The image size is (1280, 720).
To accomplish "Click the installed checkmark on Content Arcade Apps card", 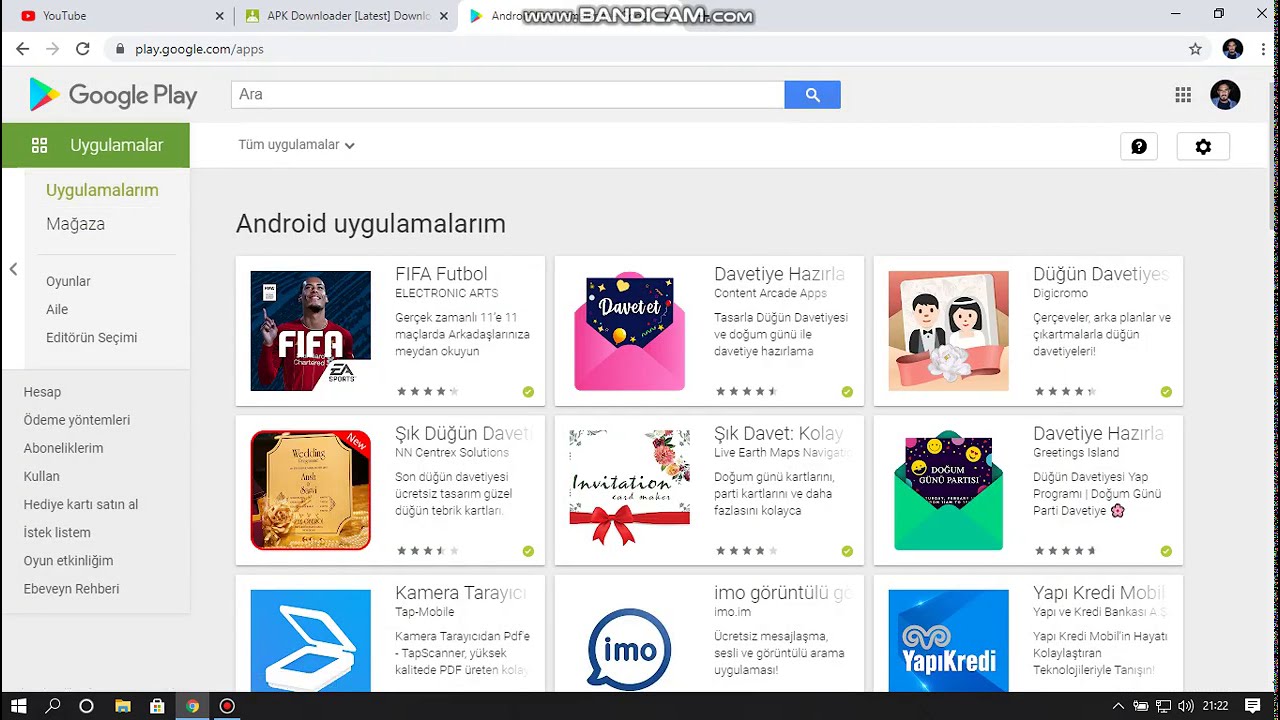I will coord(847,392).
